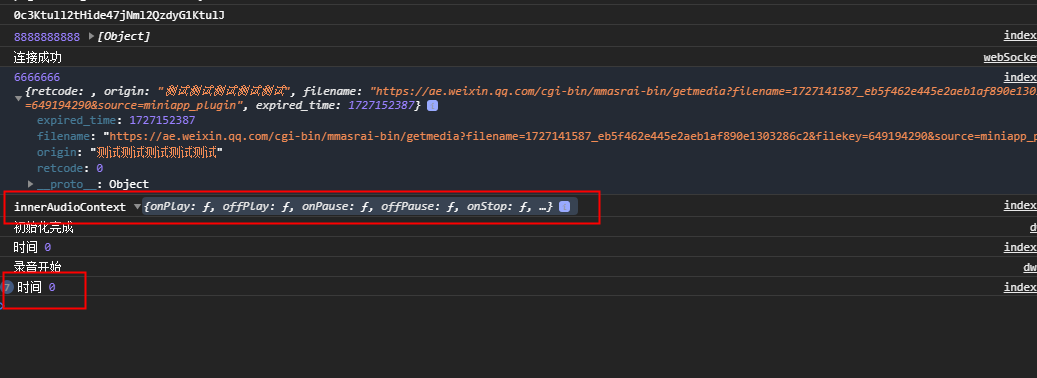Screen dimensions: 1037x378
Task: Click the 时间 0 message with the 7 badge
Action: point(36,287)
